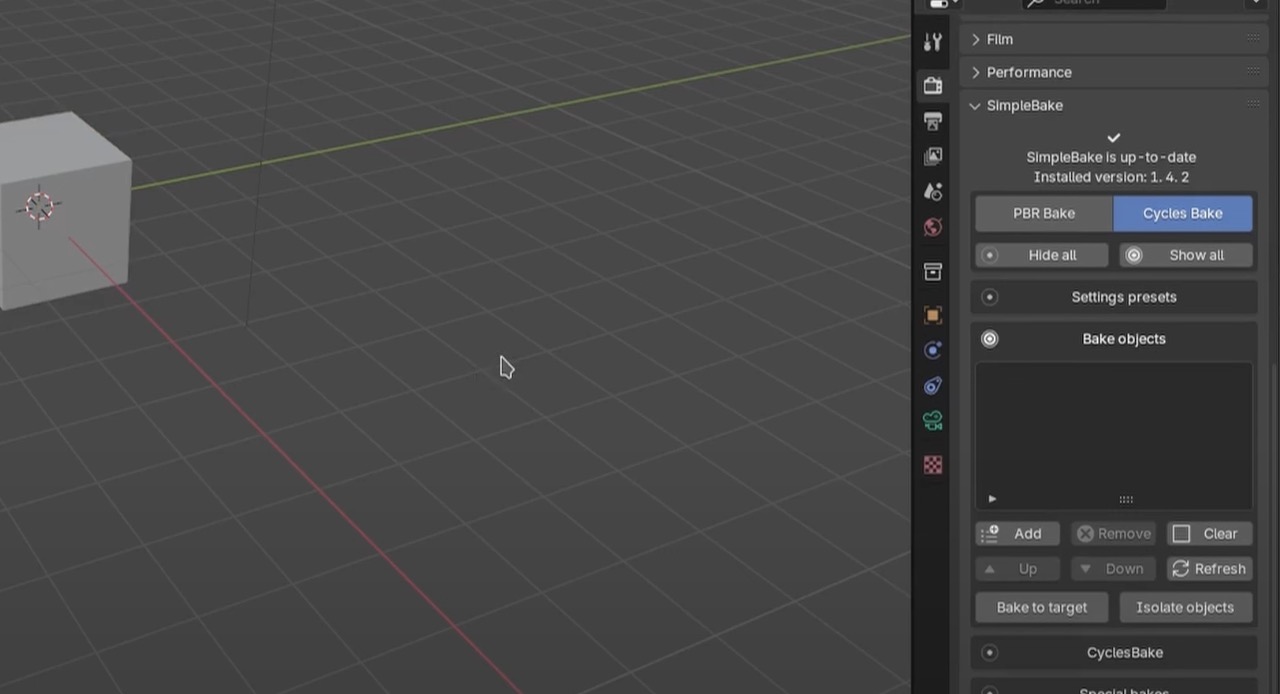Open the World properties tab
This screenshot has width=1280, height=694.
(932, 227)
